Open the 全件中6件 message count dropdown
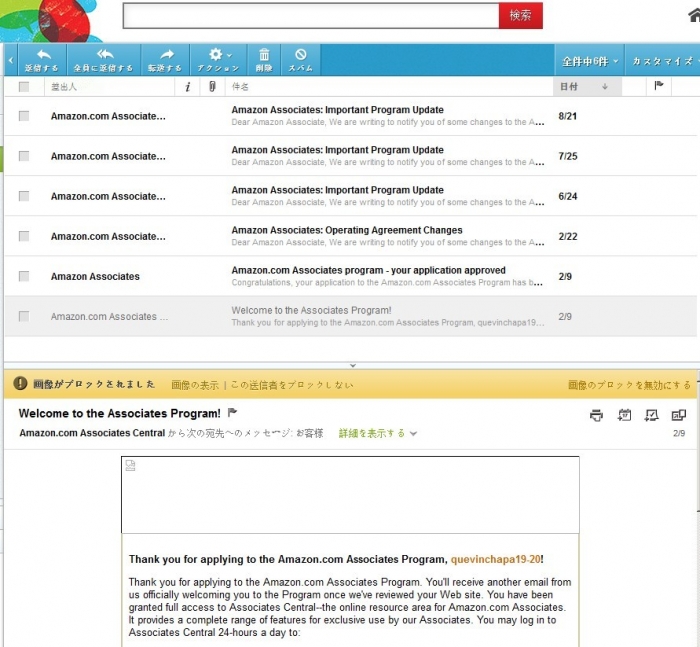This screenshot has width=700, height=647. 589,61
